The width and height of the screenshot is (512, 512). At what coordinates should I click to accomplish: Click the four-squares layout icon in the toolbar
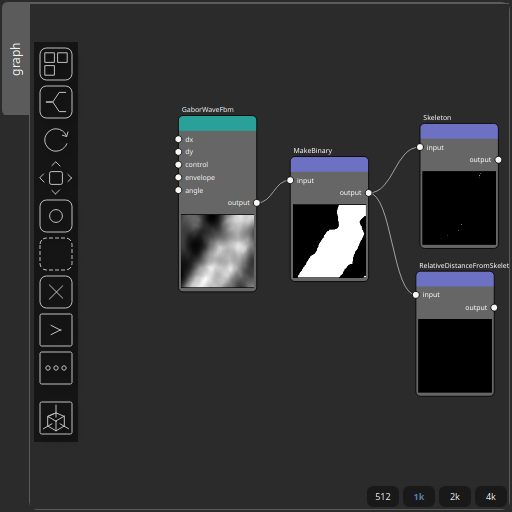[56, 64]
